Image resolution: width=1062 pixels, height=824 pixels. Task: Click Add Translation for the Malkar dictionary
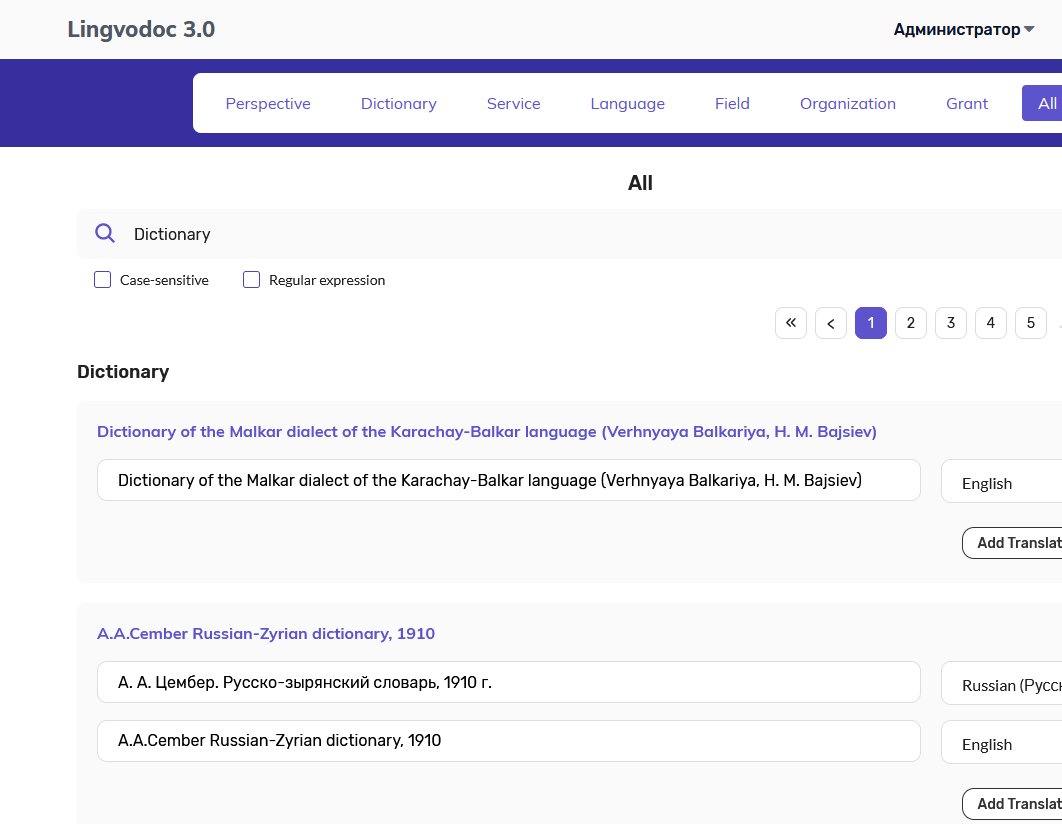pyautogui.click(x=1018, y=542)
